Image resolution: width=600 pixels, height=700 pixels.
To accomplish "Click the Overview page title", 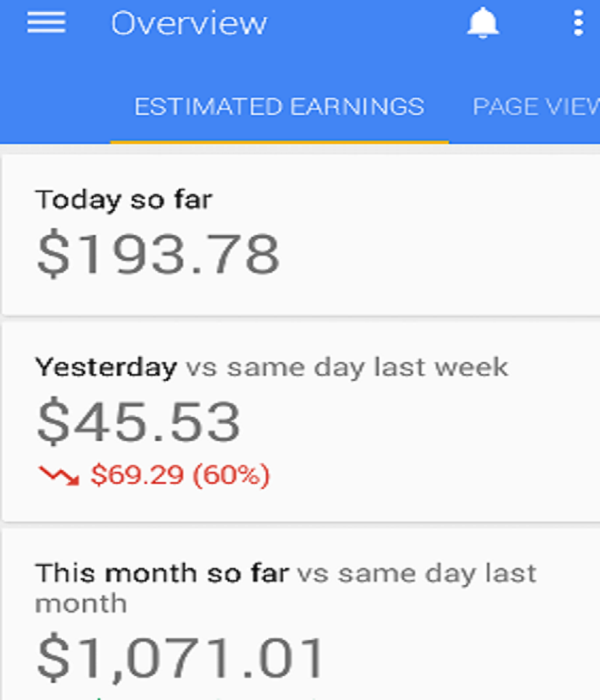I will click(x=189, y=24).
